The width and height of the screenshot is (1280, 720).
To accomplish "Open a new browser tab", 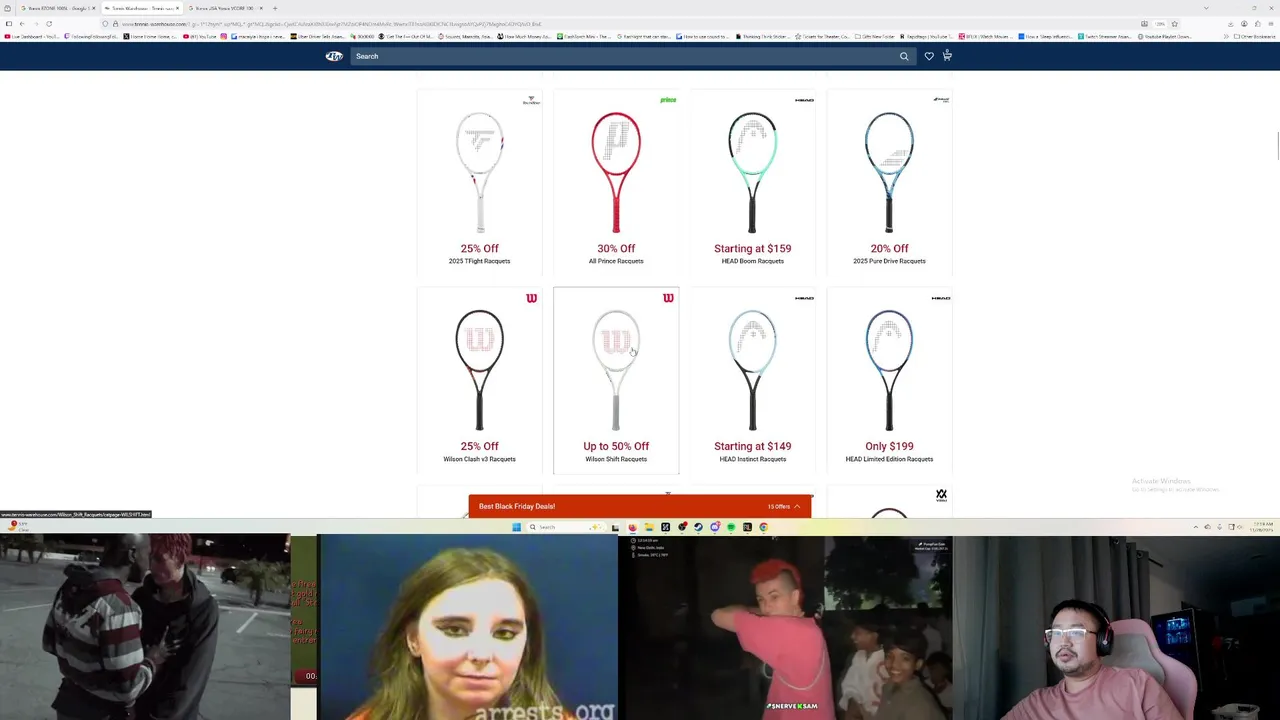I will pyautogui.click(x=275, y=8).
